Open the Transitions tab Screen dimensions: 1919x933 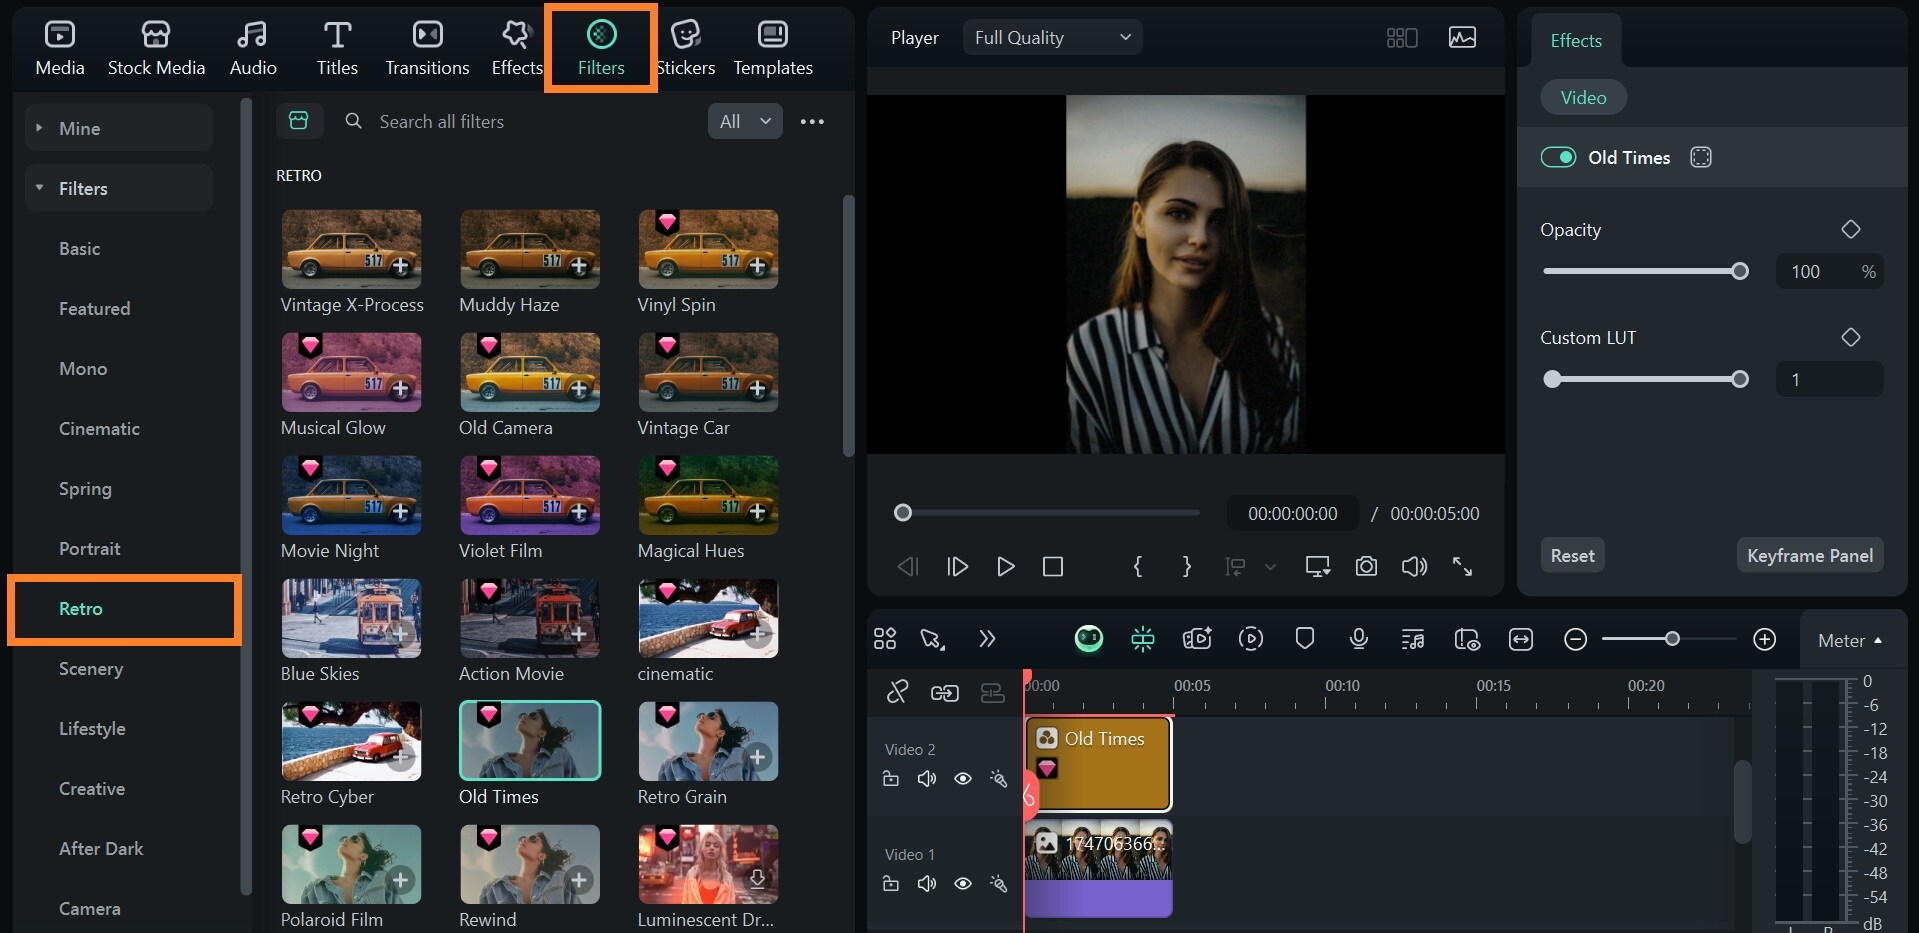pos(427,48)
